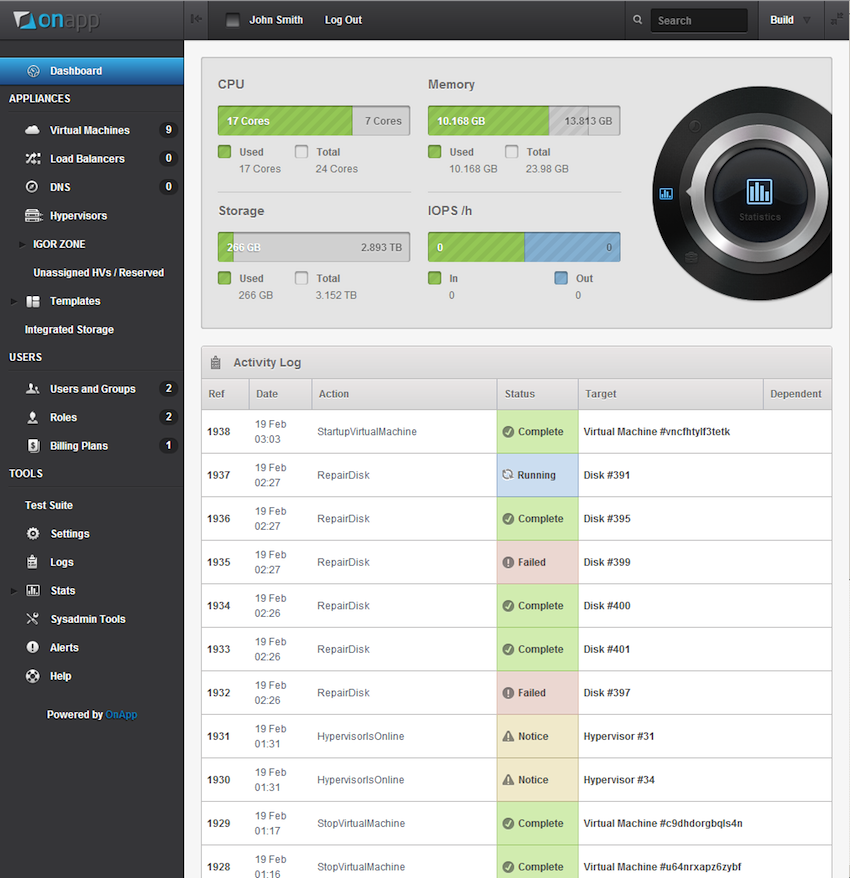850x878 pixels.
Task: Click the Hypervisors server icon
Action: point(33,216)
